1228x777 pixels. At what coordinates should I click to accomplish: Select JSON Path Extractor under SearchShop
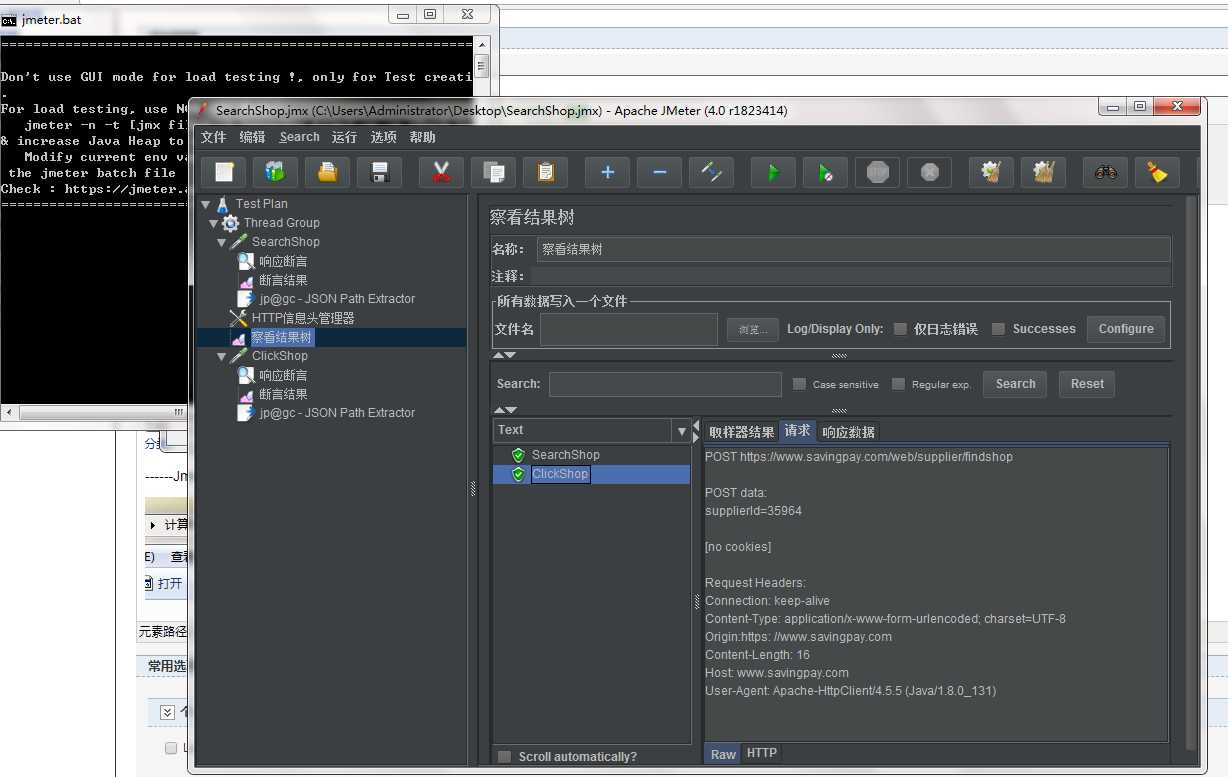336,299
